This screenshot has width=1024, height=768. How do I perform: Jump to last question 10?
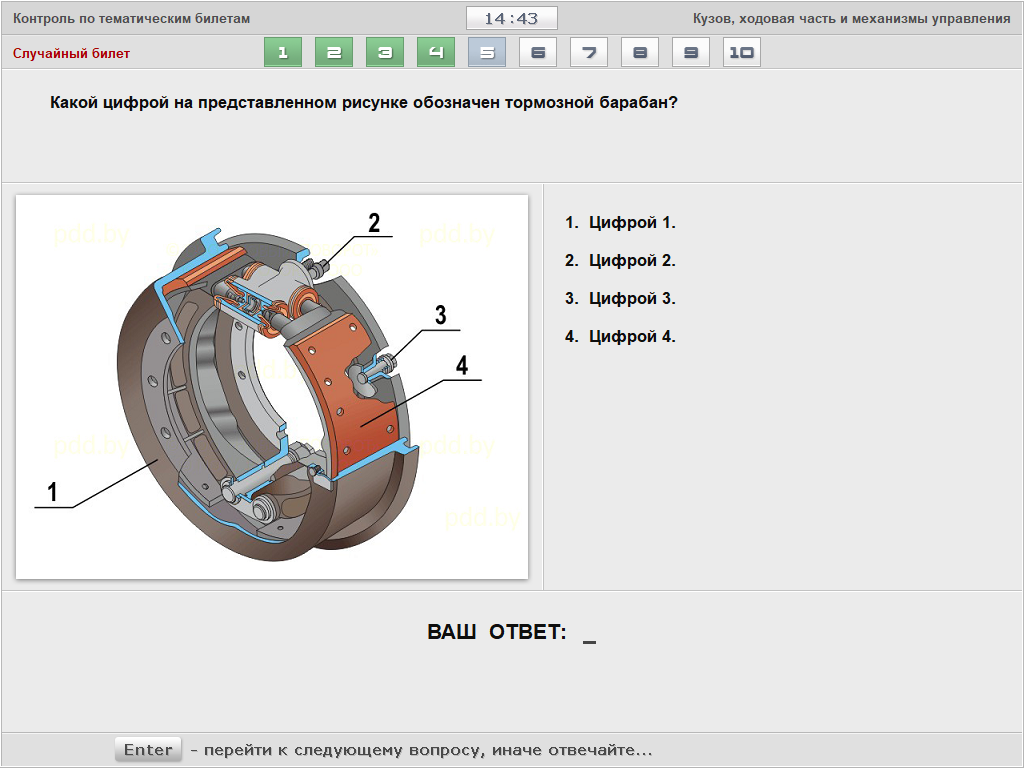click(741, 53)
